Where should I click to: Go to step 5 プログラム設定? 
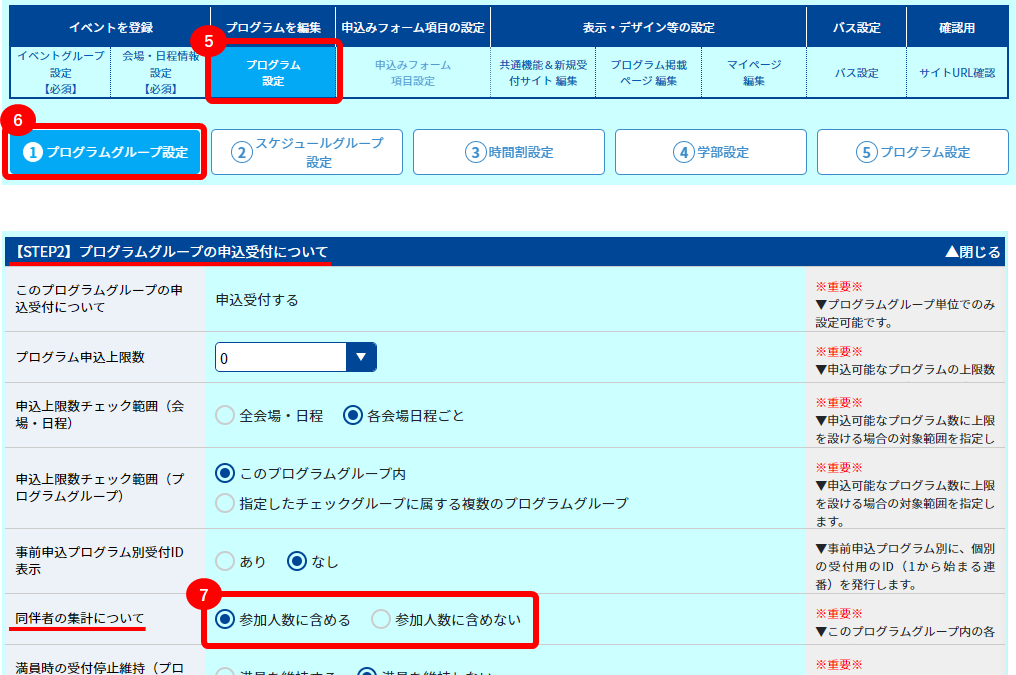(x=913, y=152)
